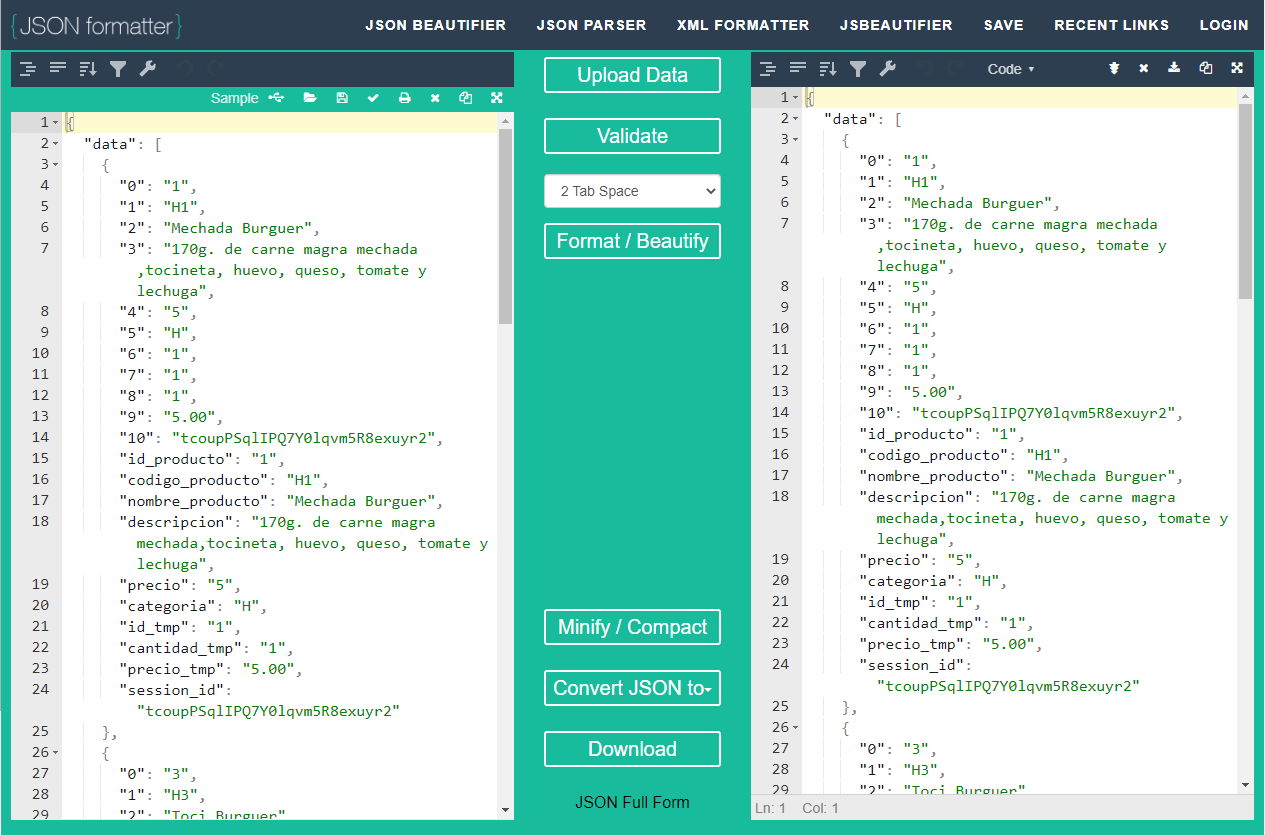Viewport: 1265px width, 835px height.
Task: Click the wrench repair icon in right editor
Action: point(887,69)
